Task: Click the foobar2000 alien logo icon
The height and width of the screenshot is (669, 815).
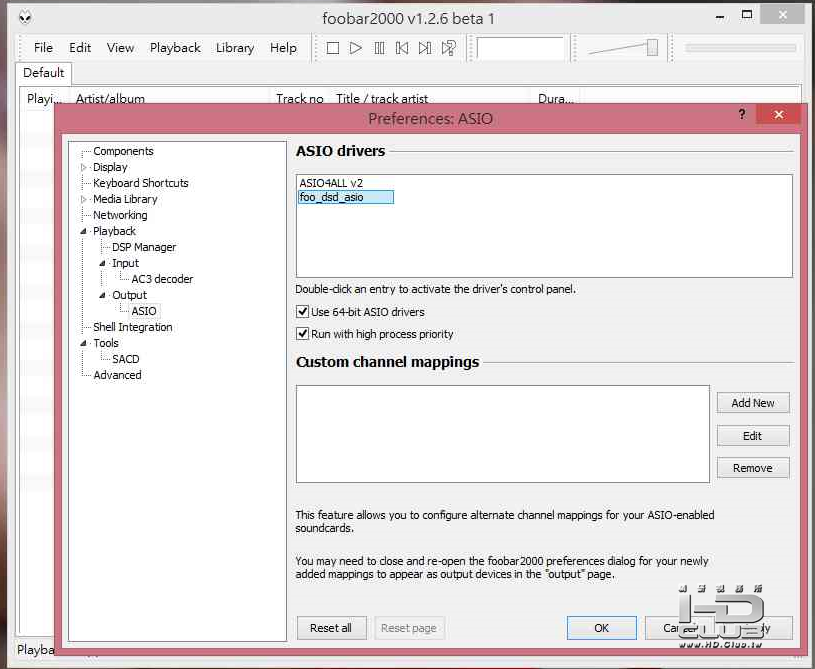Action: point(25,17)
